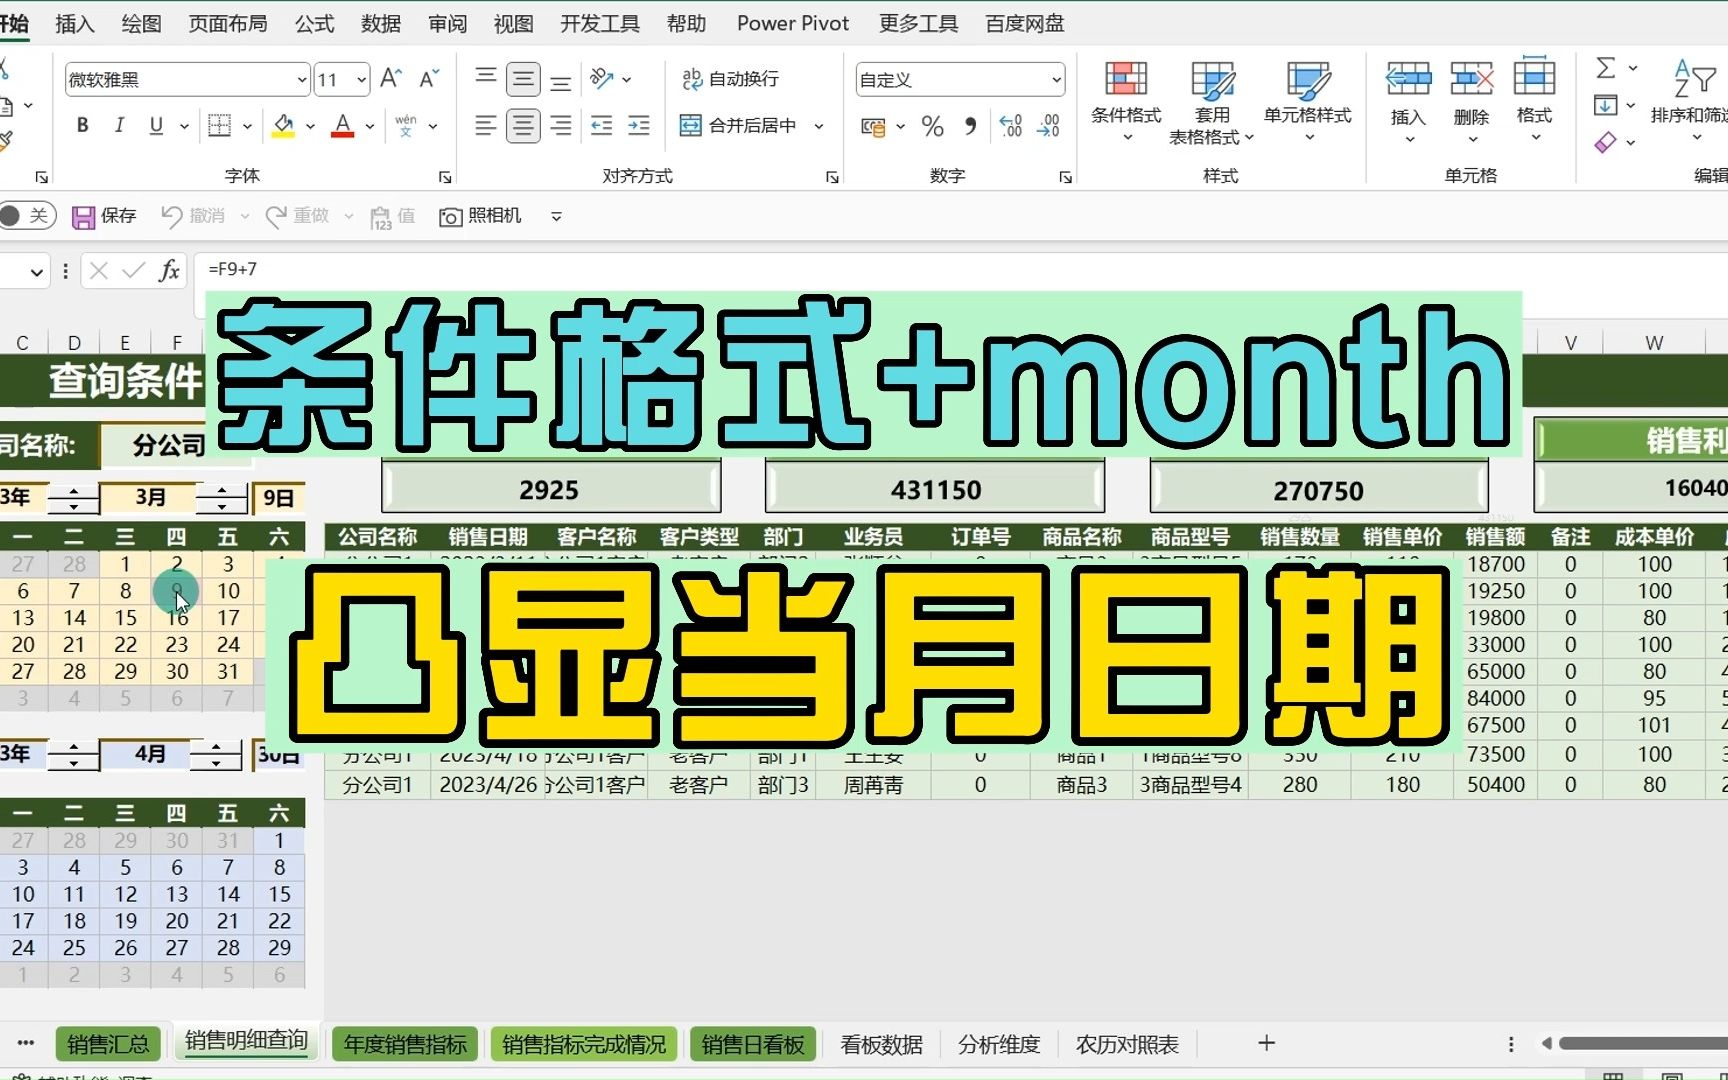Increase the indent

tap(639, 126)
